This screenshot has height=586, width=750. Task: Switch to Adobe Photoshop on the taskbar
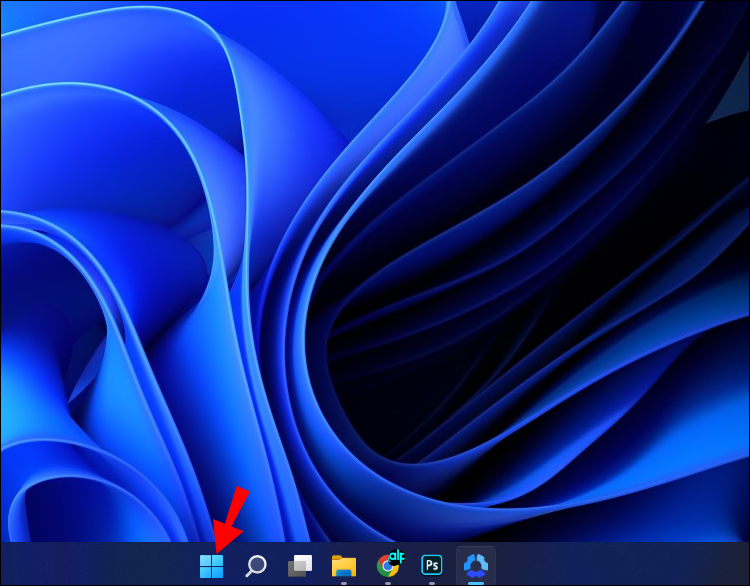pos(432,566)
